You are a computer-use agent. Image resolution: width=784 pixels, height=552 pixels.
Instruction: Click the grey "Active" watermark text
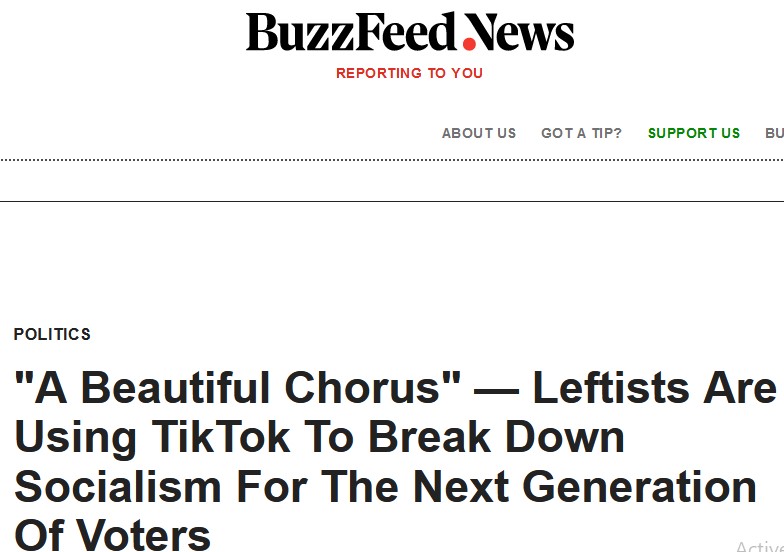(x=759, y=545)
